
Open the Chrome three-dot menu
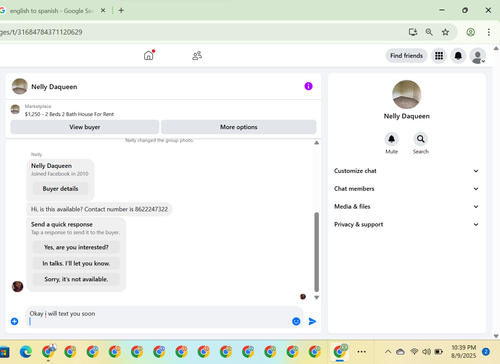click(x=489, y=32)
